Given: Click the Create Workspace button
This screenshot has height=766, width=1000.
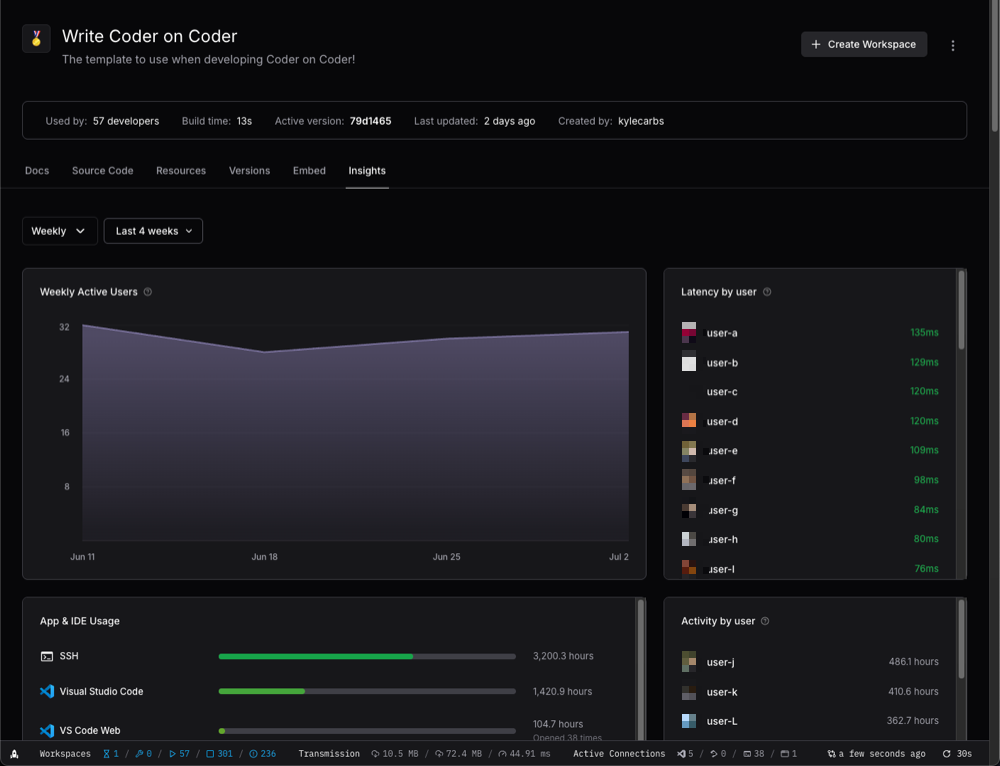Looking at the screenshot, I should click(x=863, y=44).
